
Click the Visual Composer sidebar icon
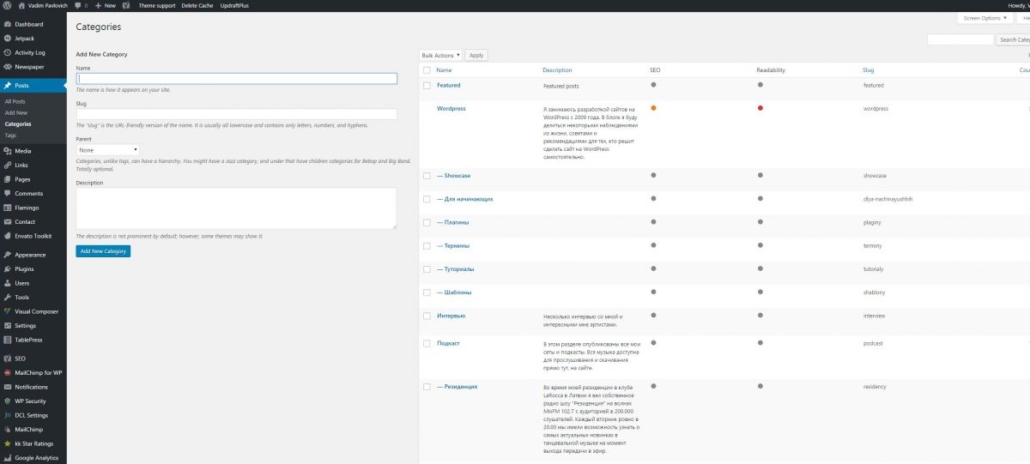(x=7, y=311)
